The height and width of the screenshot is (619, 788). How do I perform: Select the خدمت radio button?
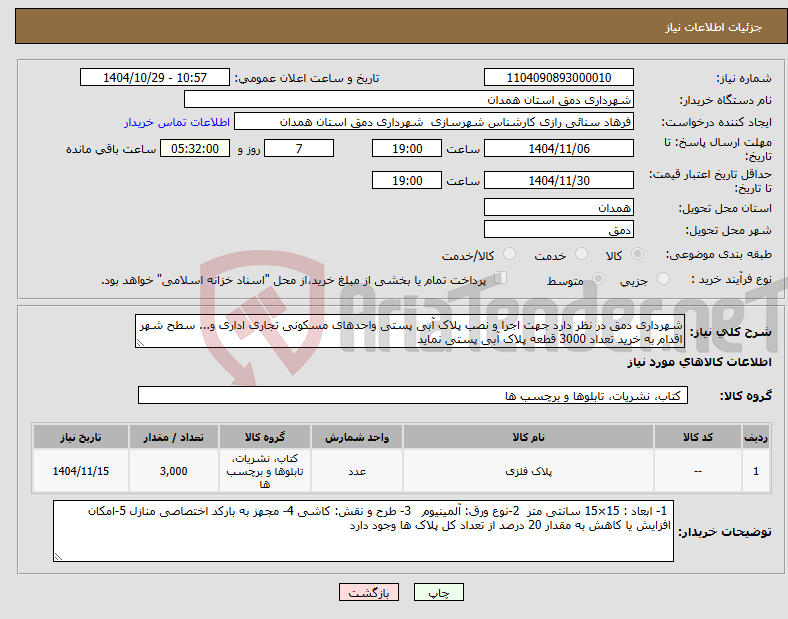[581, 254]
